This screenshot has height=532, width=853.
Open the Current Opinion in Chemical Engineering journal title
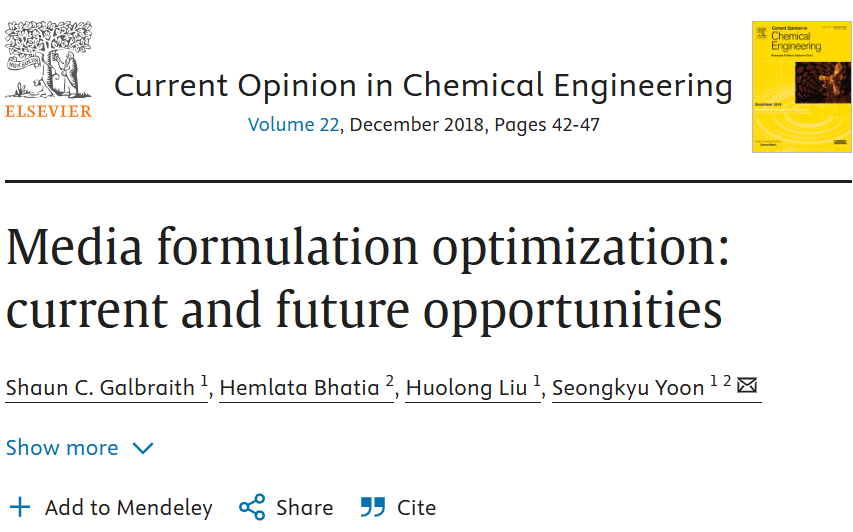point(423,86)
